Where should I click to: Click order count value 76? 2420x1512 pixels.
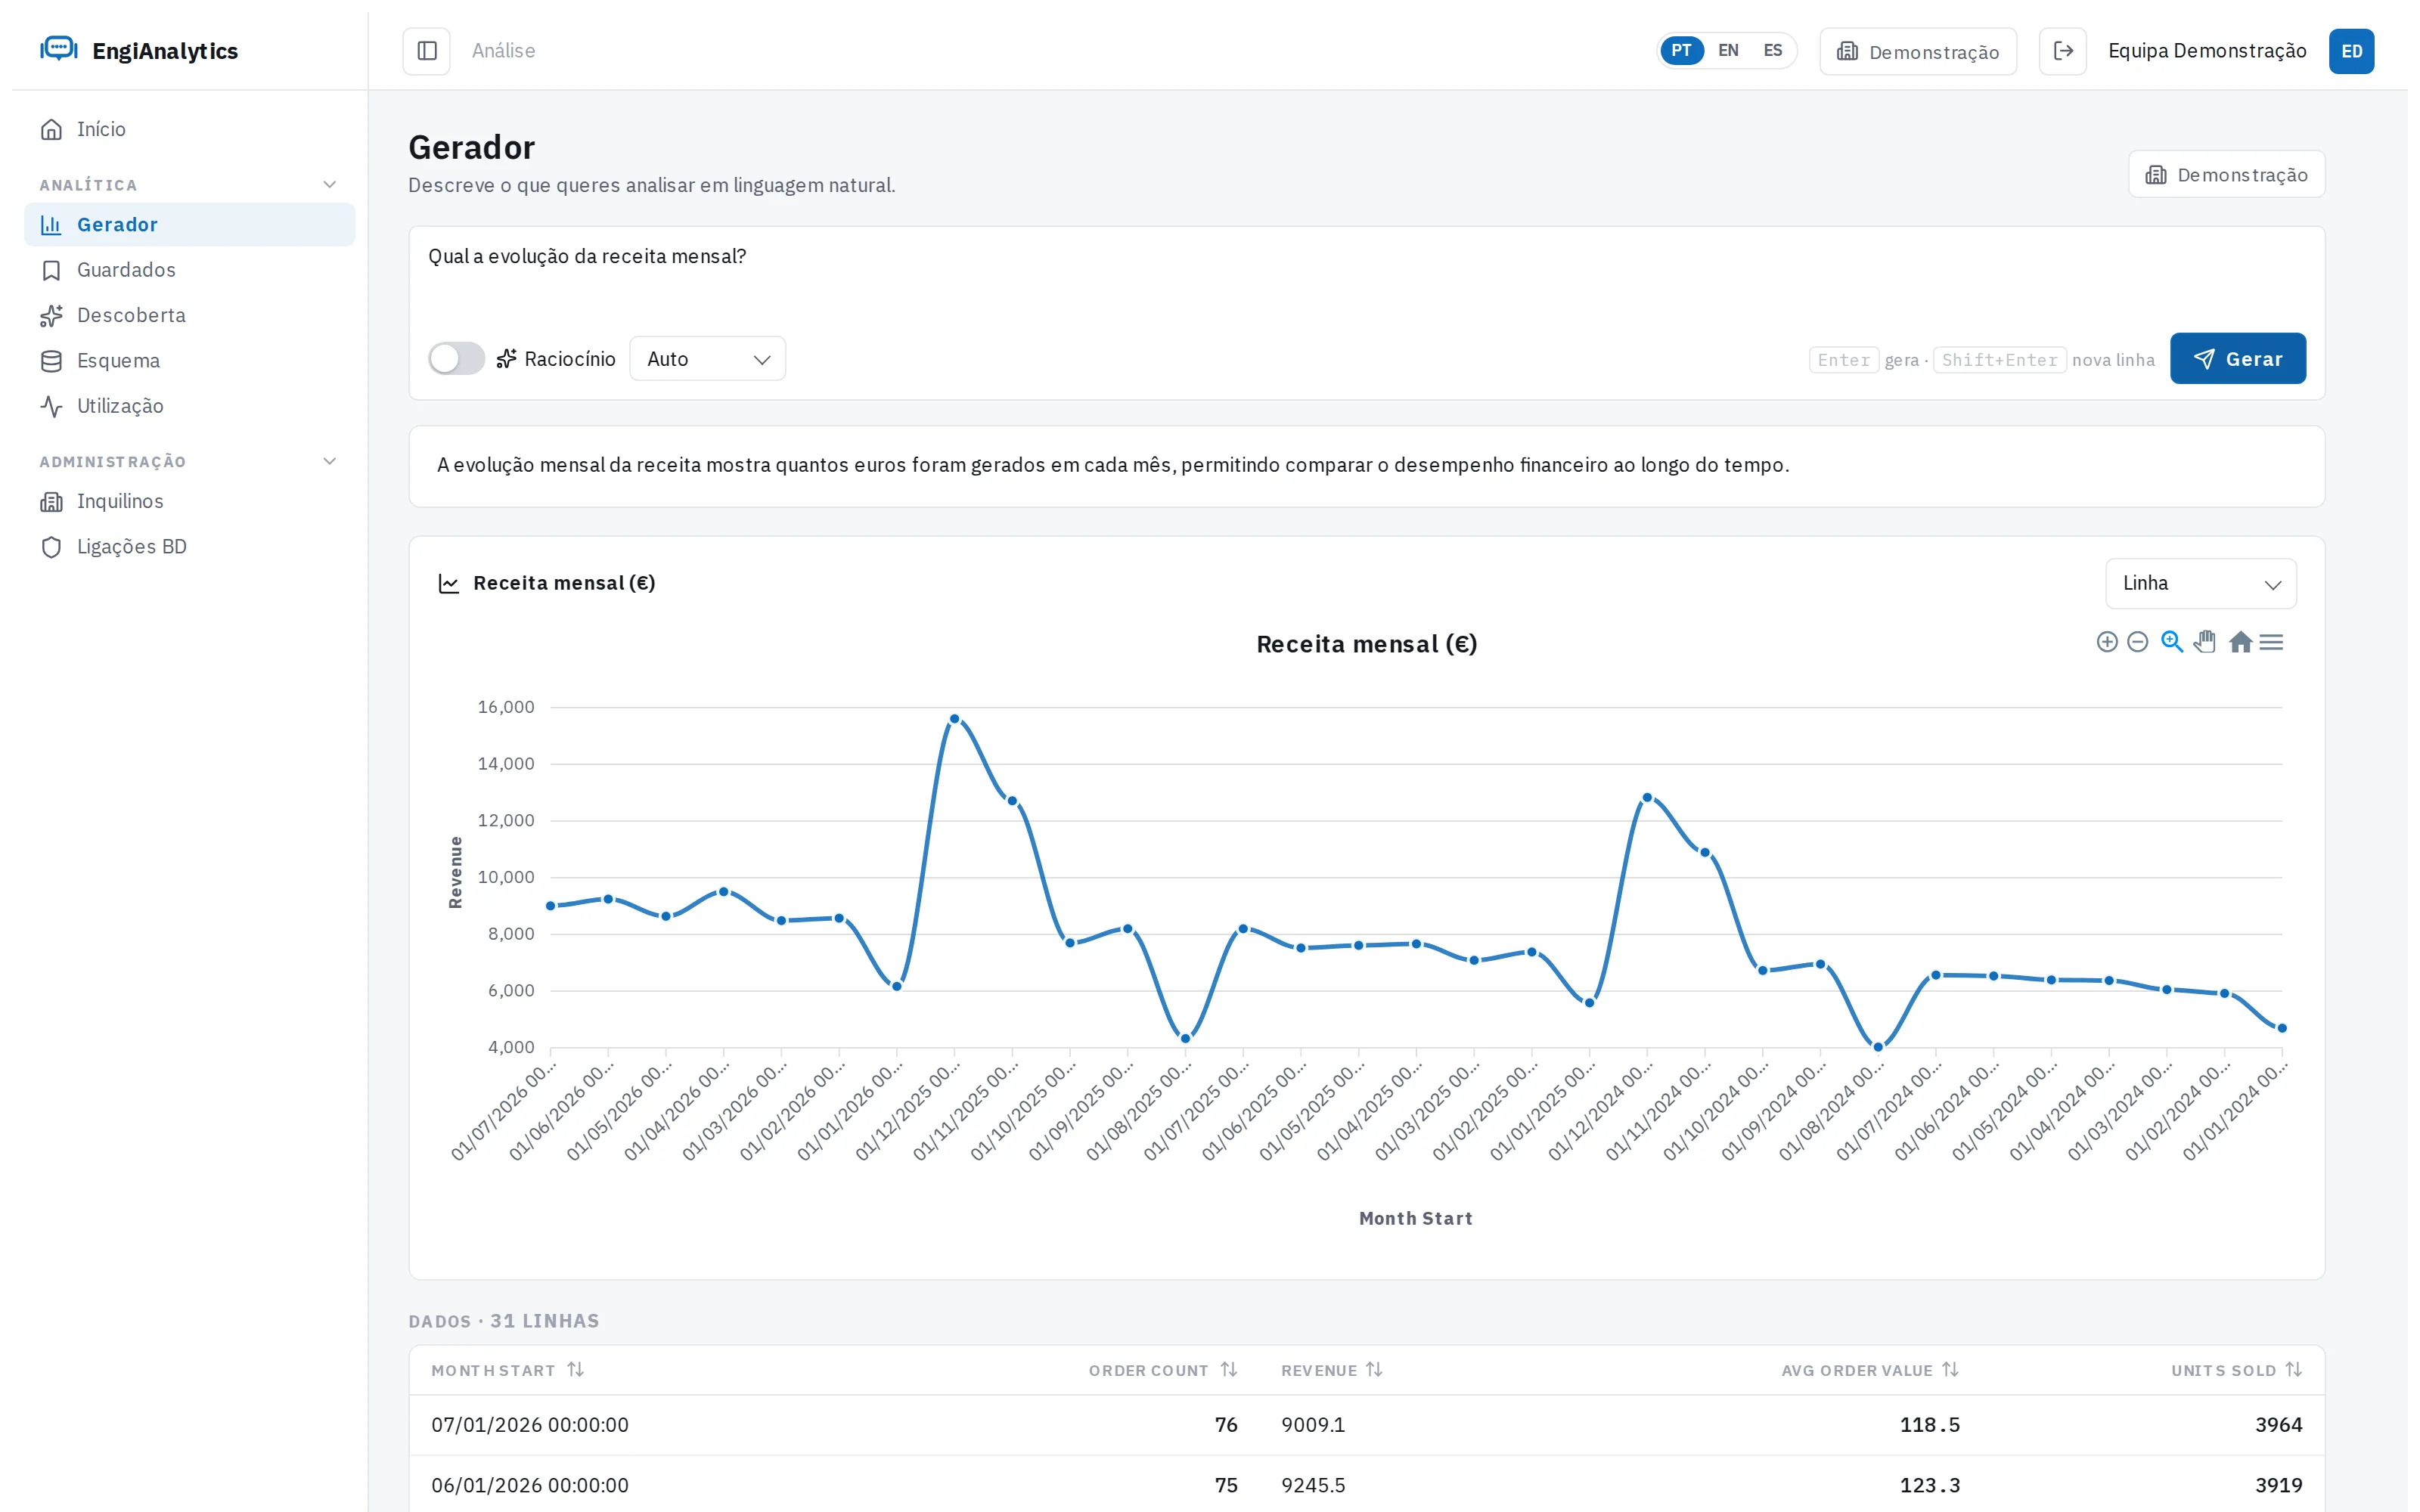(x=1226, y=1425)
